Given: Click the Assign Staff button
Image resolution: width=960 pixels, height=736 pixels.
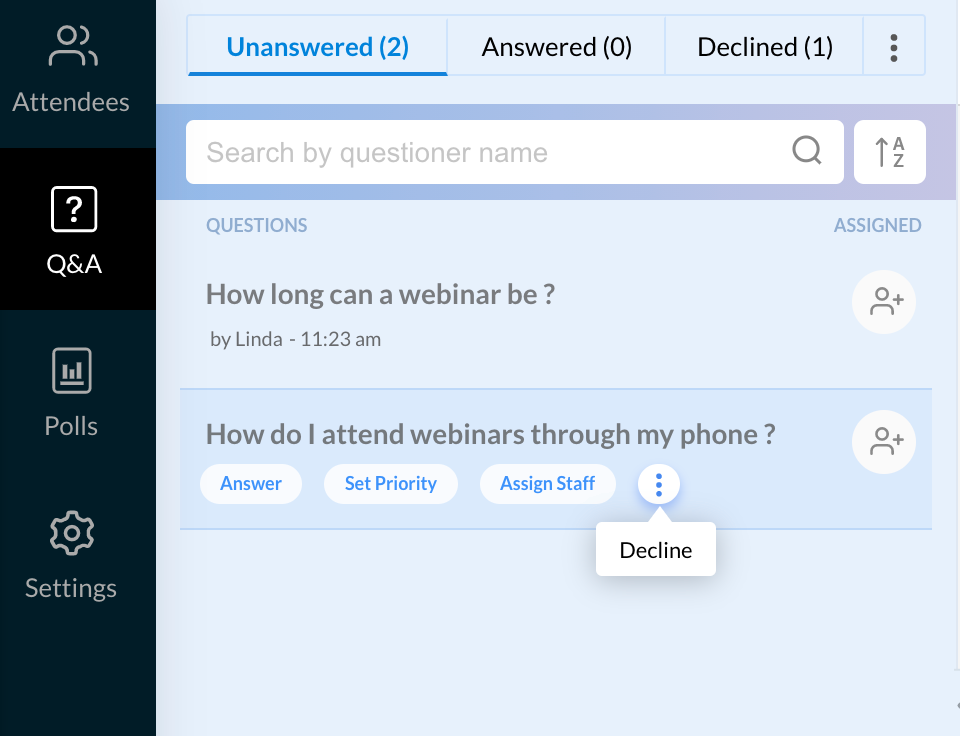Looking at the screenshot, I should point(547,483).
